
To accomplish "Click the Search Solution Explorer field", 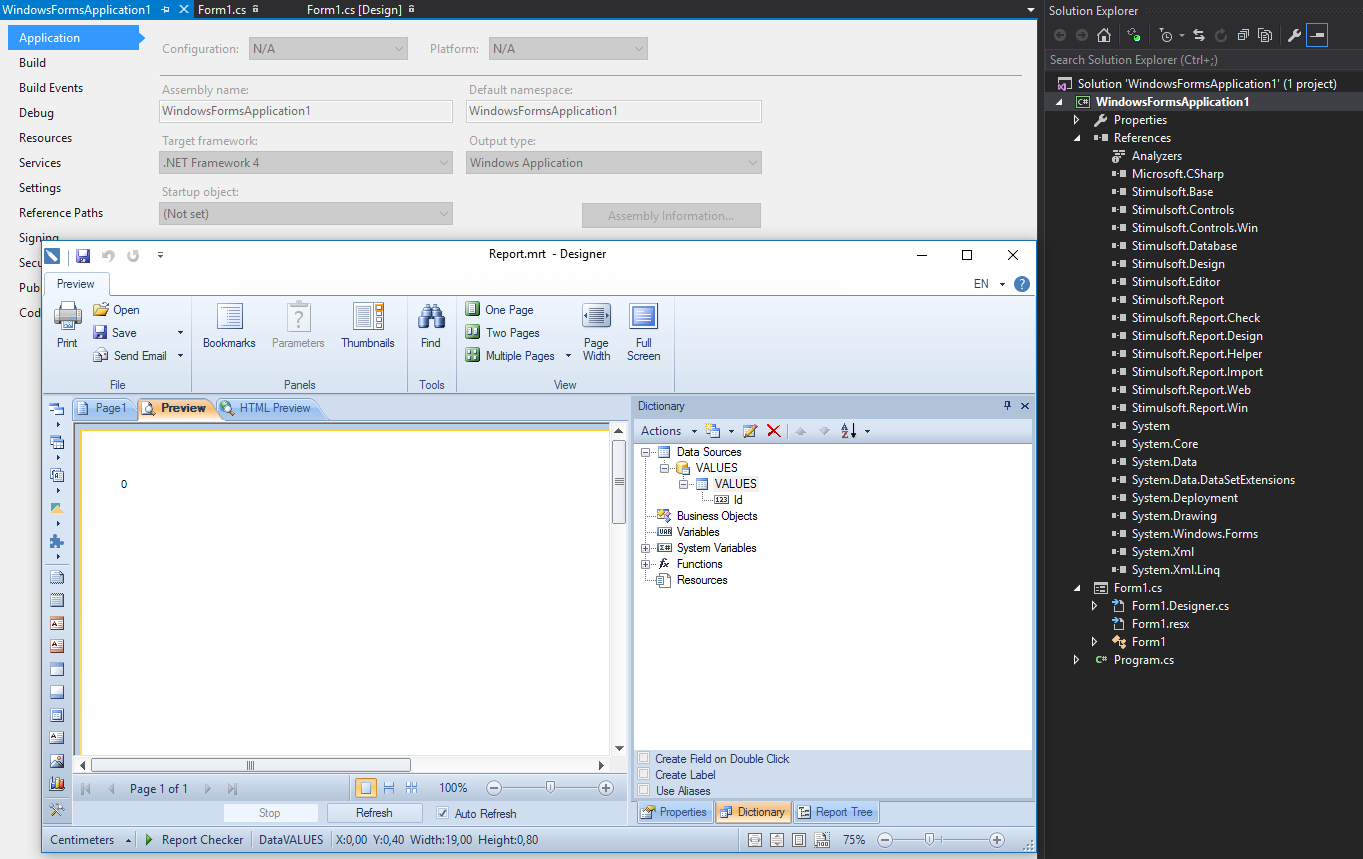I will pyautogui.click(x=1202, y=60).
